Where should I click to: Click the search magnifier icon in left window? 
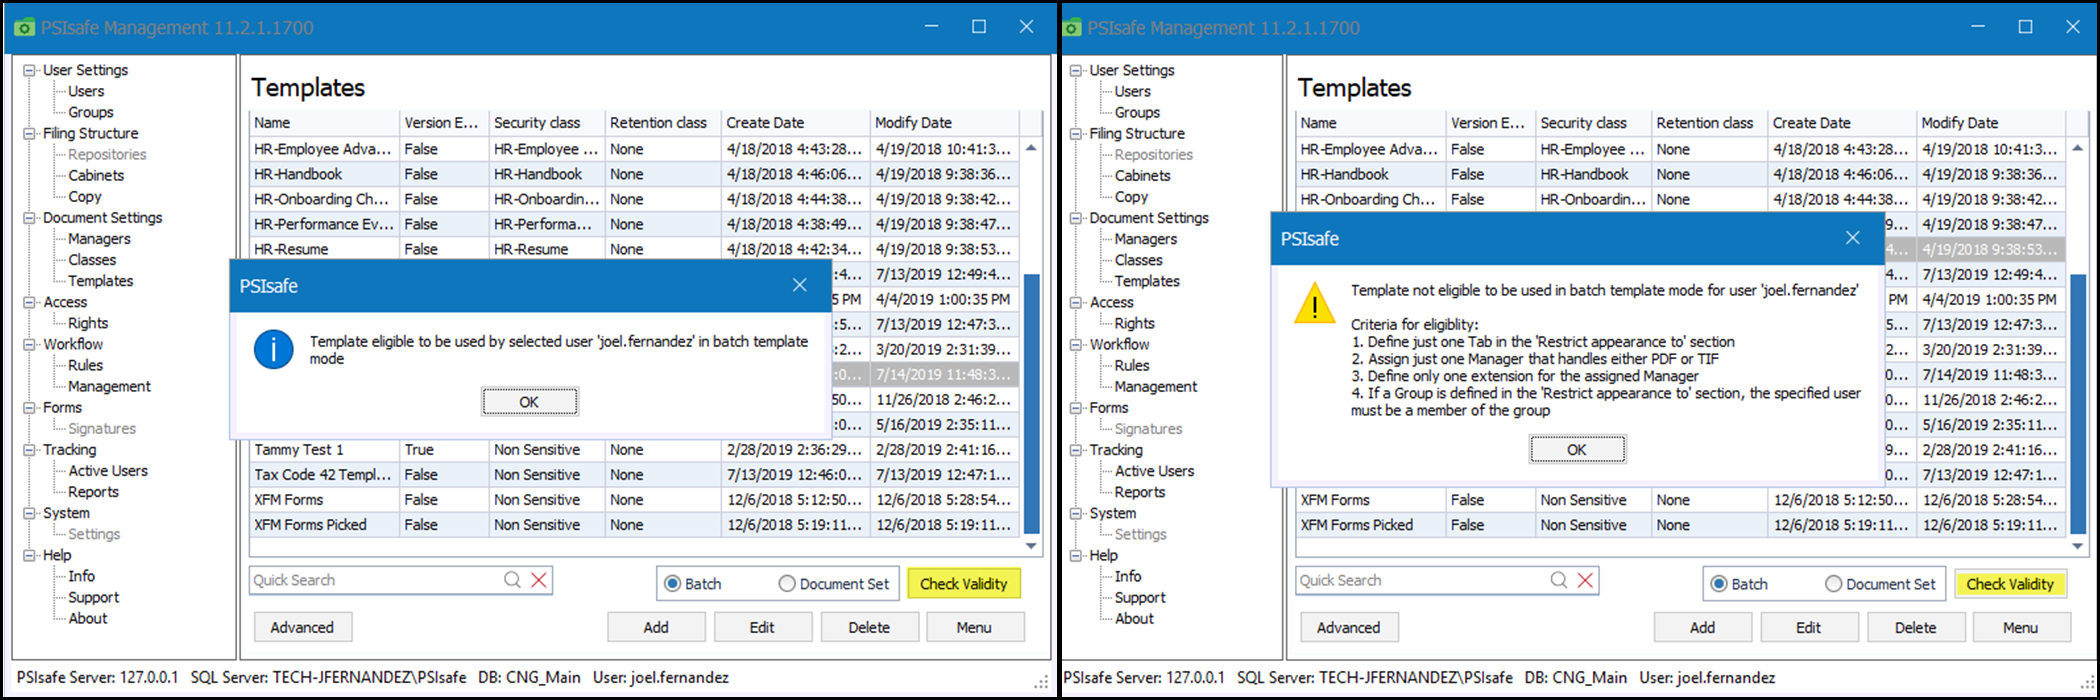pyautogui.click(x=512, y=580)
